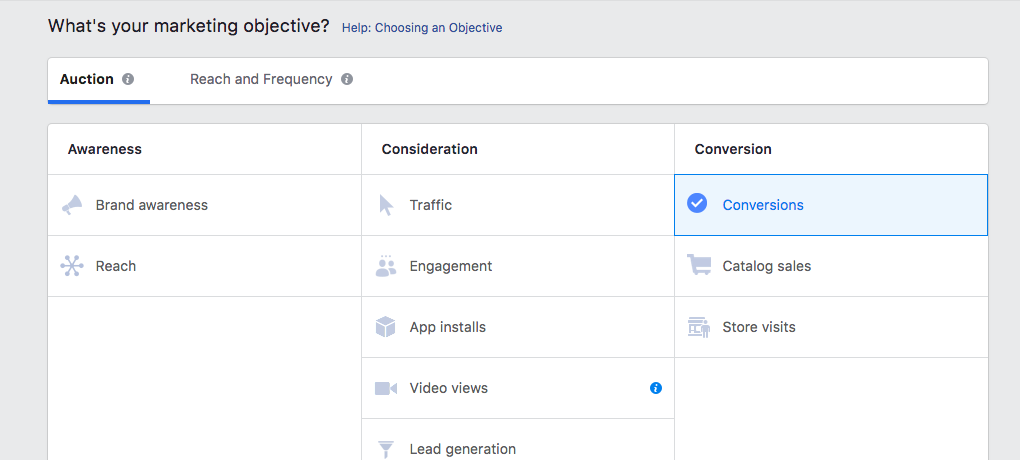1020x460 pixels.
Task: Click the Catalog sales cart icon
Action: point(699,266)
